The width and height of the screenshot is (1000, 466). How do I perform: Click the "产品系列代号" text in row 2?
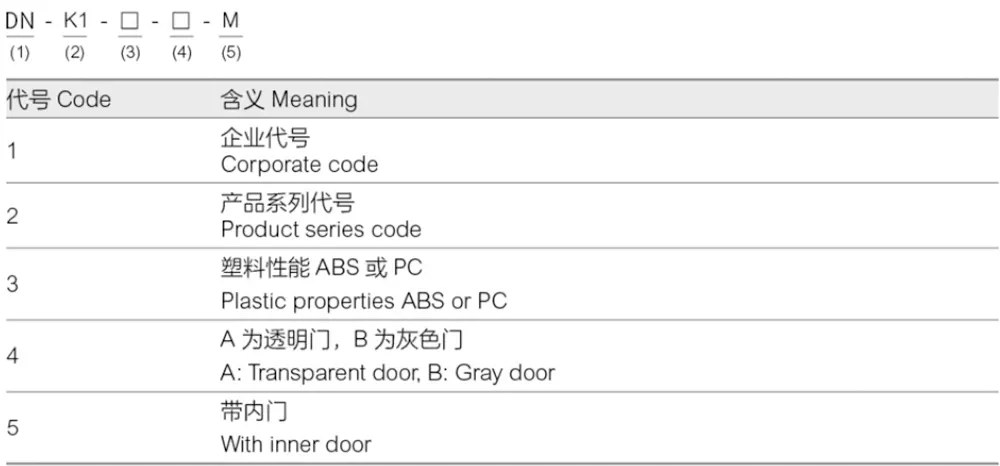click(287, 204)
